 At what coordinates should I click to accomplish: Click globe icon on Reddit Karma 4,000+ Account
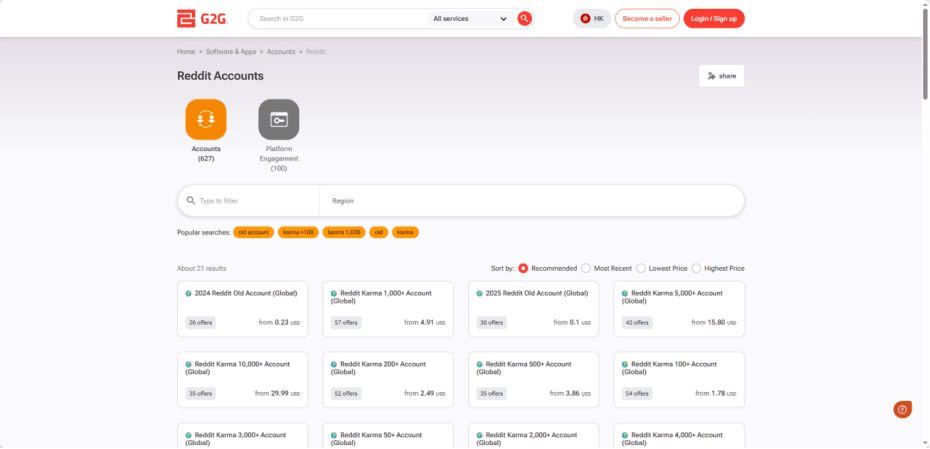pyautogui.click(x=625, y=435)
